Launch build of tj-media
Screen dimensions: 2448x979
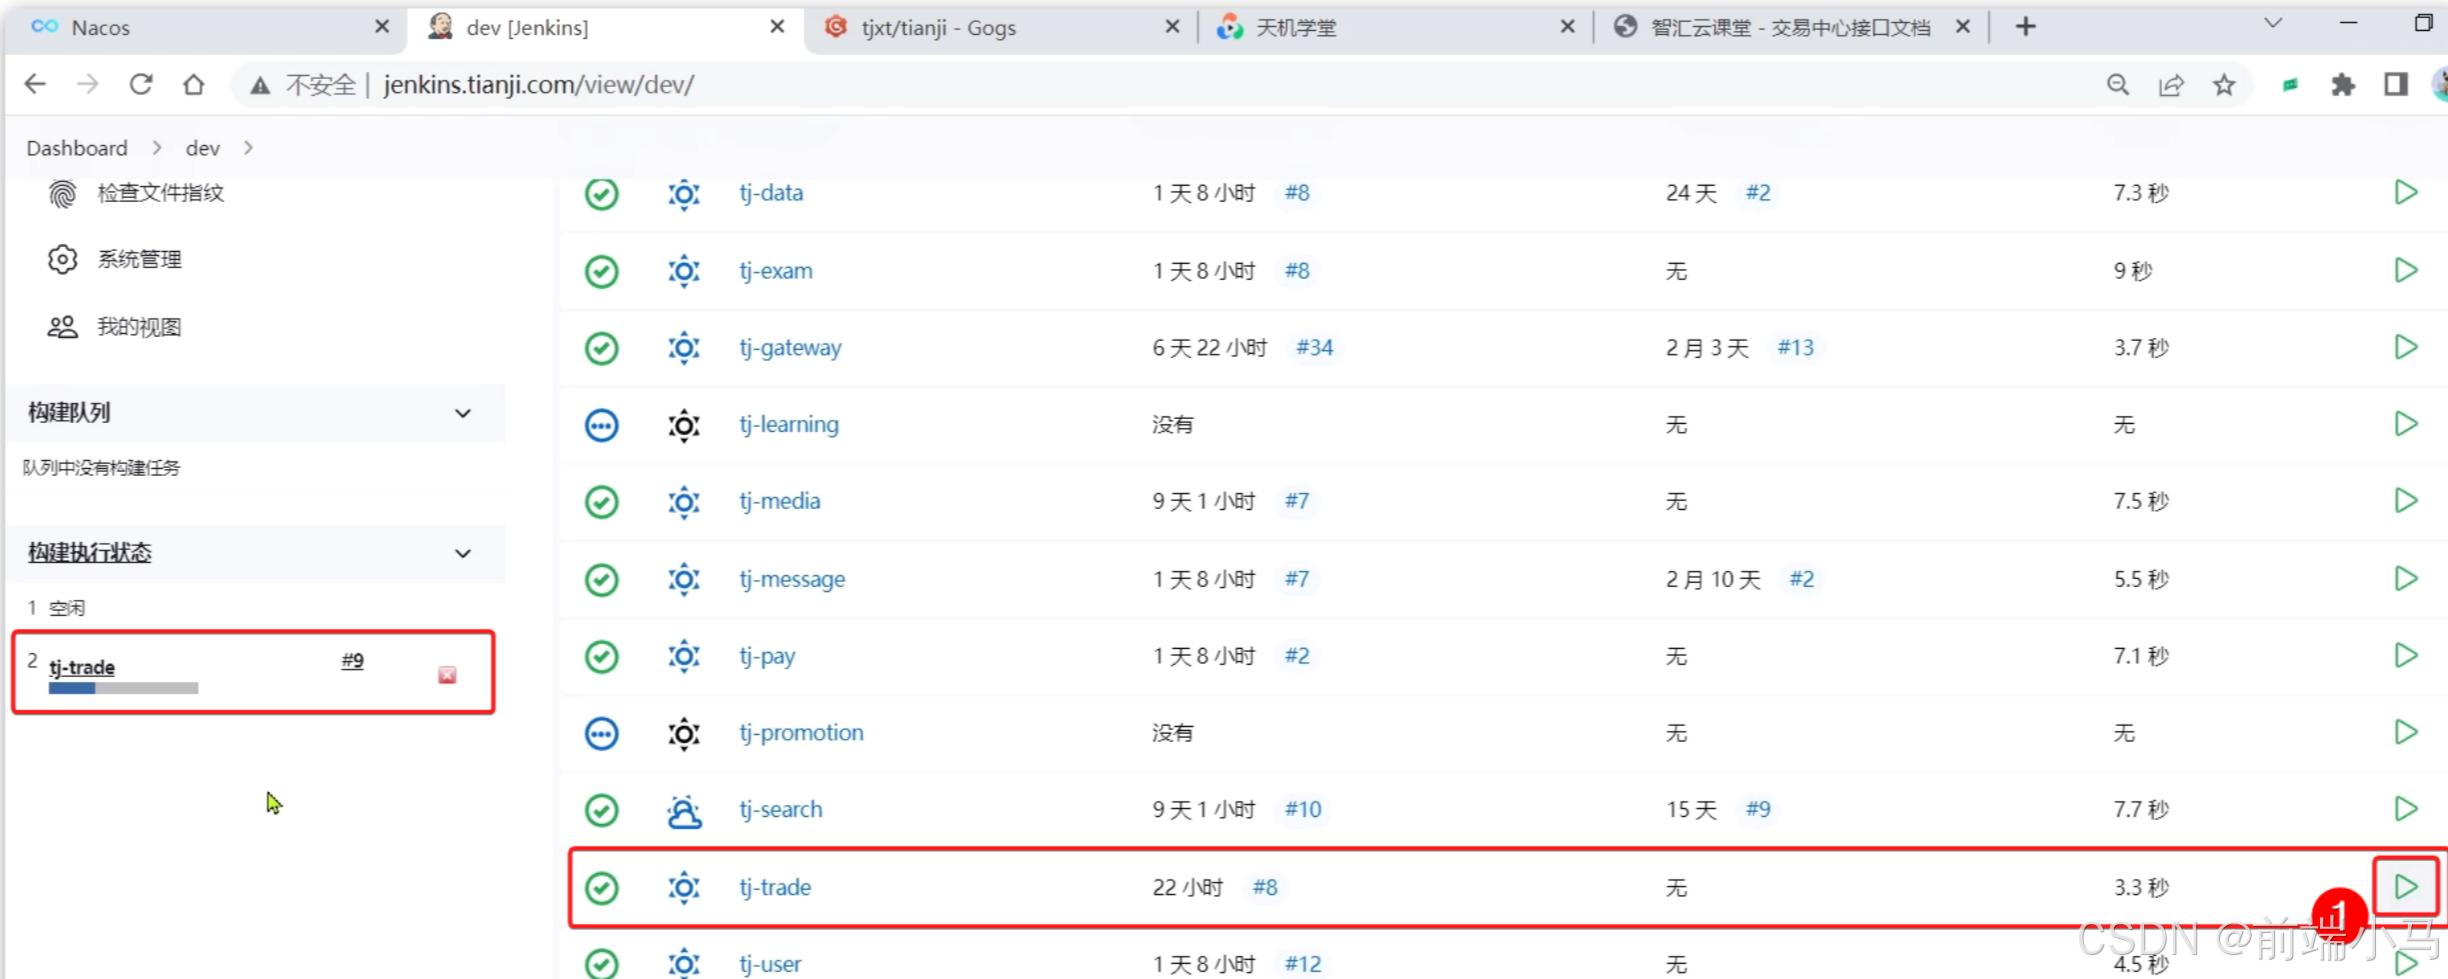(2405, 500)
